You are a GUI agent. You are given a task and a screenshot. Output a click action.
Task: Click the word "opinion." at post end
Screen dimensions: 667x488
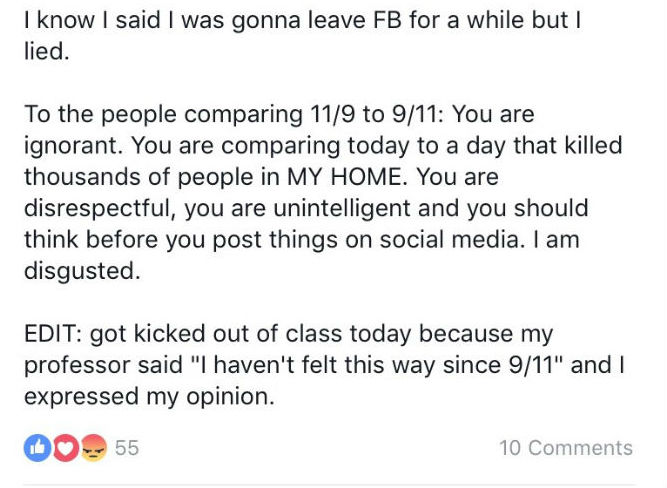click(x=230, y=397)
